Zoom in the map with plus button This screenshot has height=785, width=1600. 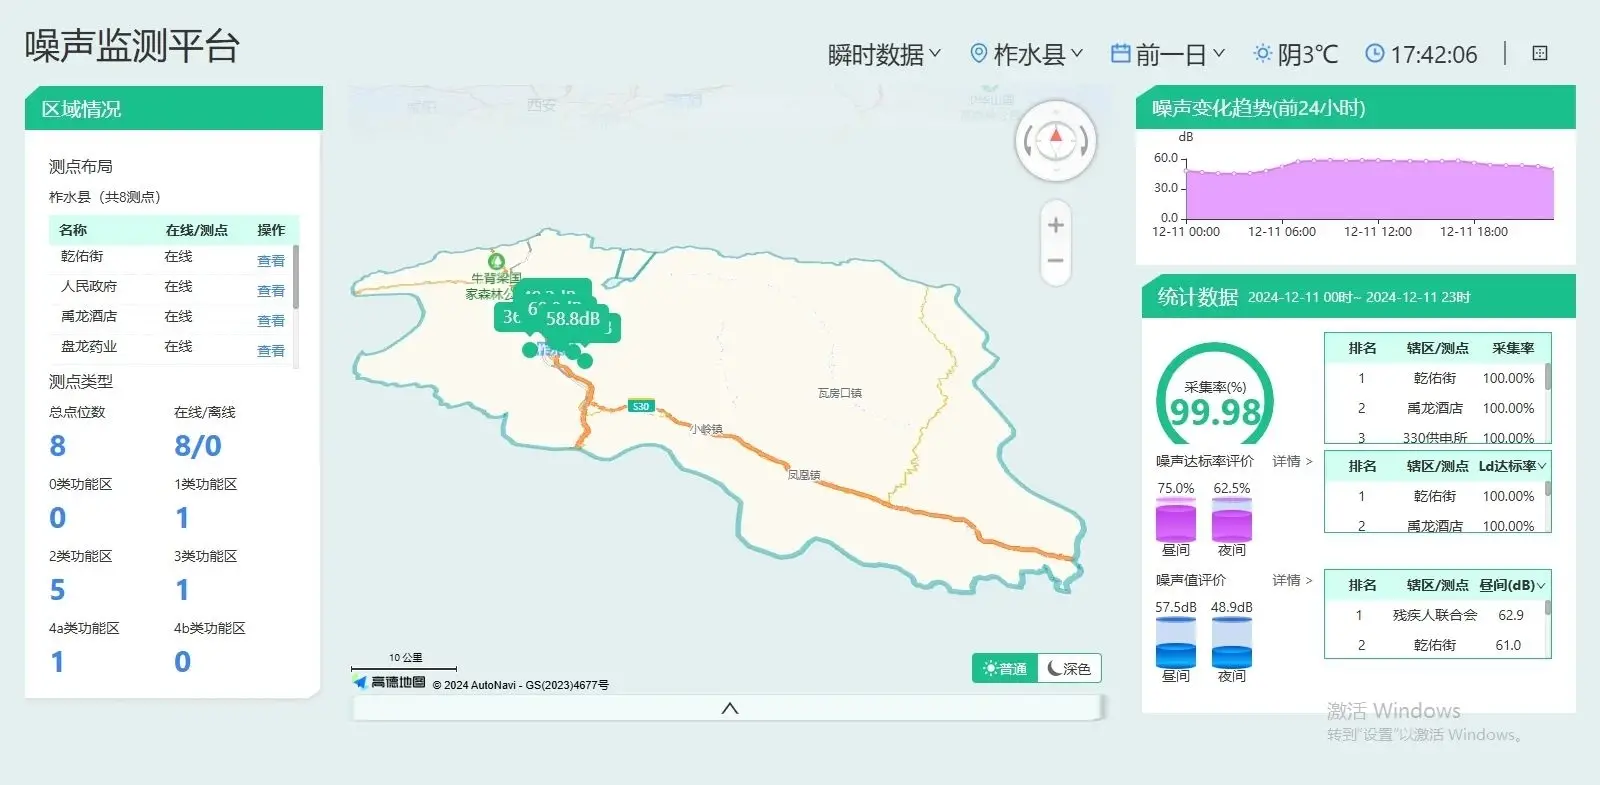click(1055, 225)
